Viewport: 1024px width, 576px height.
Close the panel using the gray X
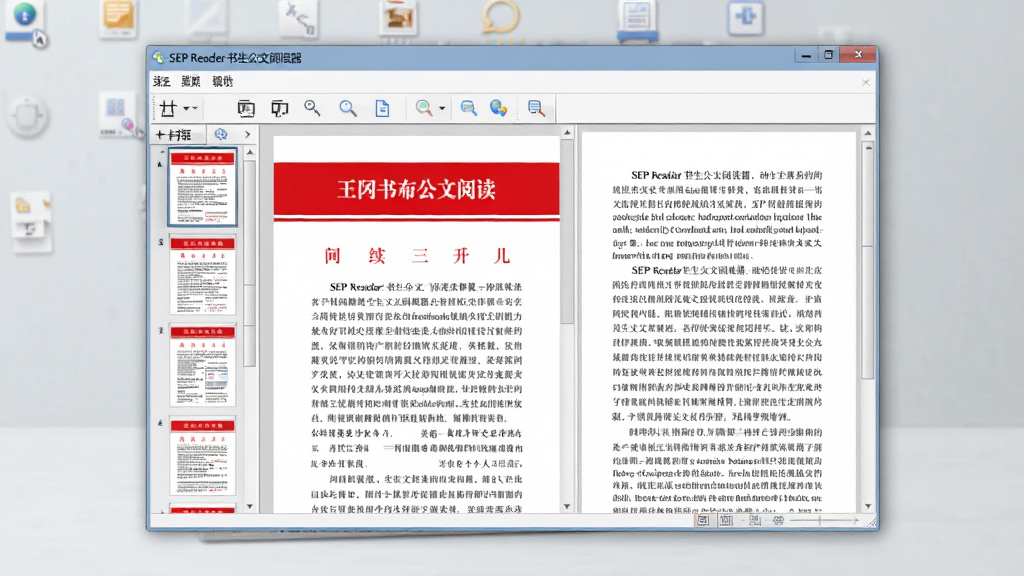click(x=866, y=82)
